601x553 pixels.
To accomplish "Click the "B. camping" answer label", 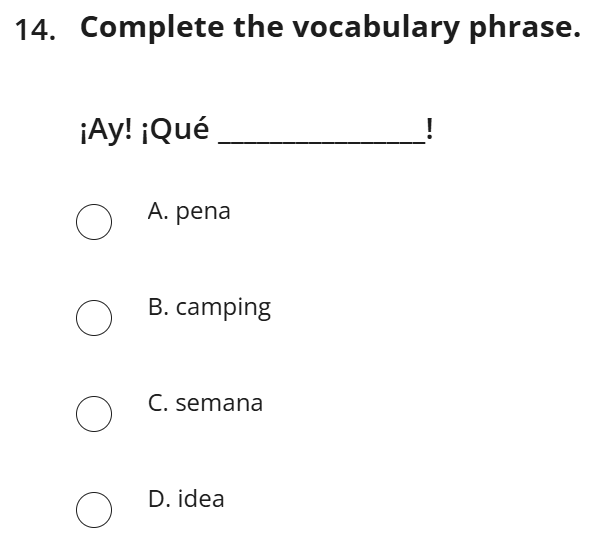I will 209,307.
